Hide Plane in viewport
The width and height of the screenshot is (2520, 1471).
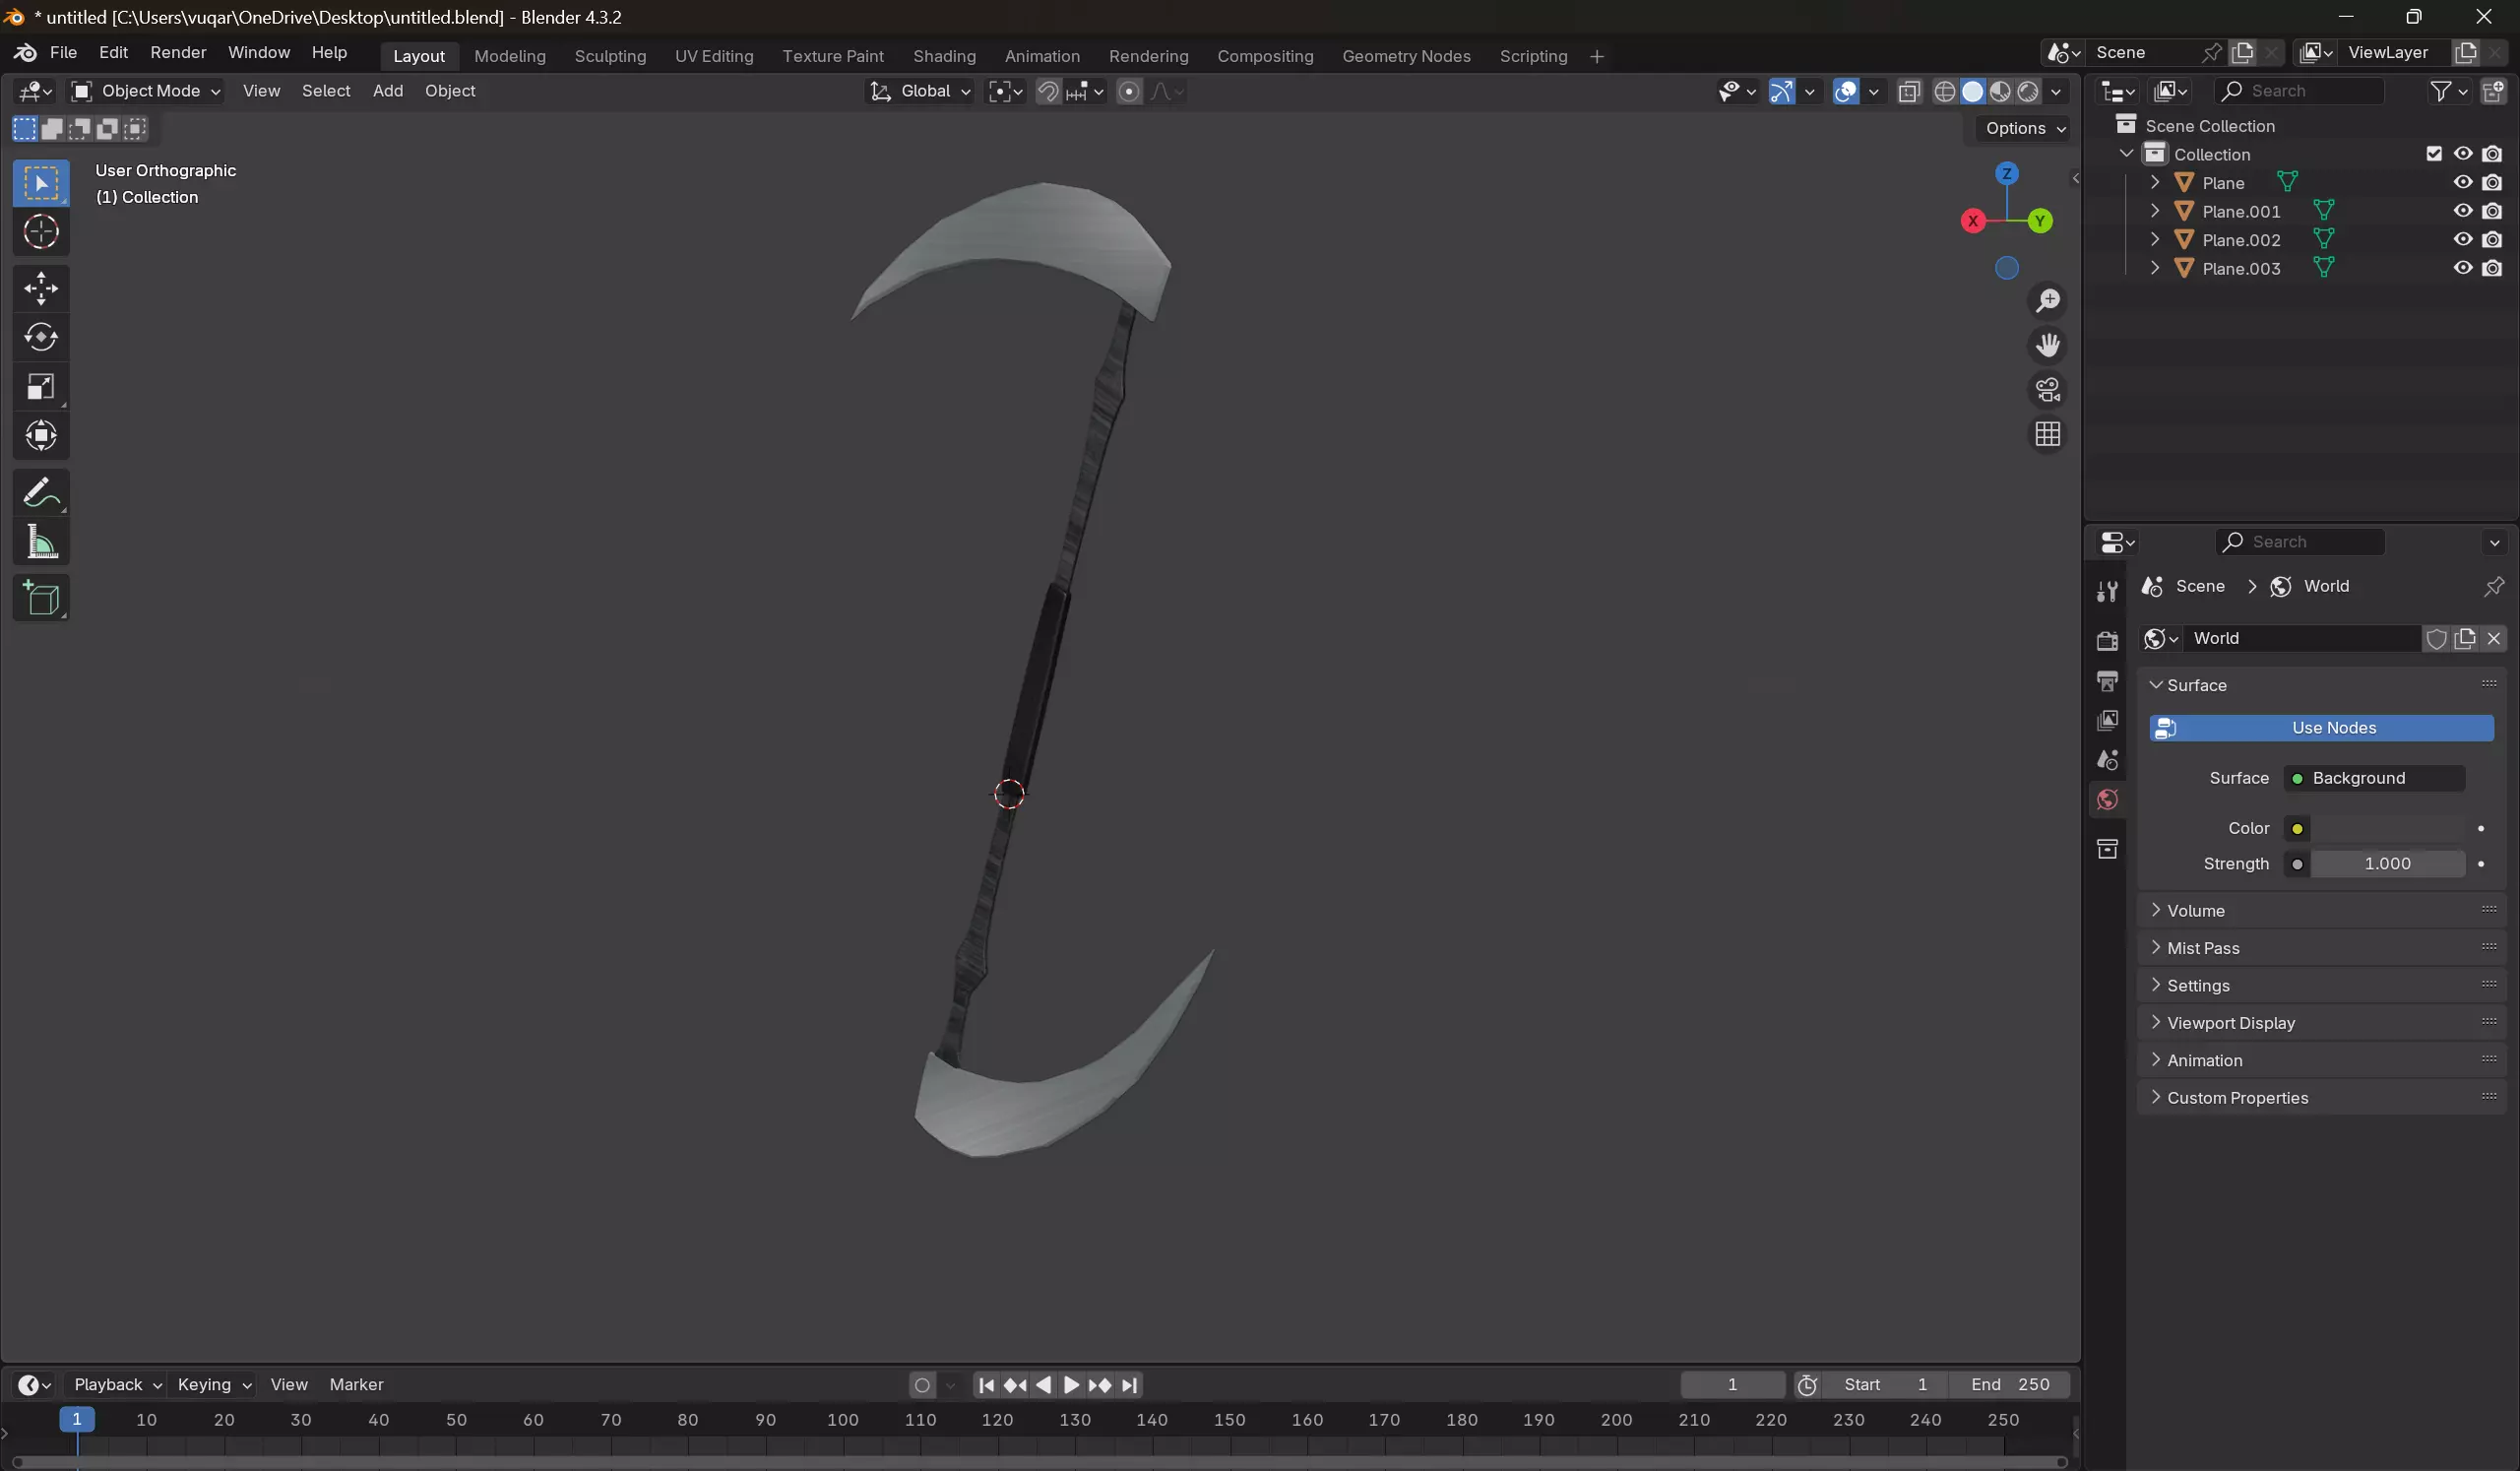(x=2463, y=182)
